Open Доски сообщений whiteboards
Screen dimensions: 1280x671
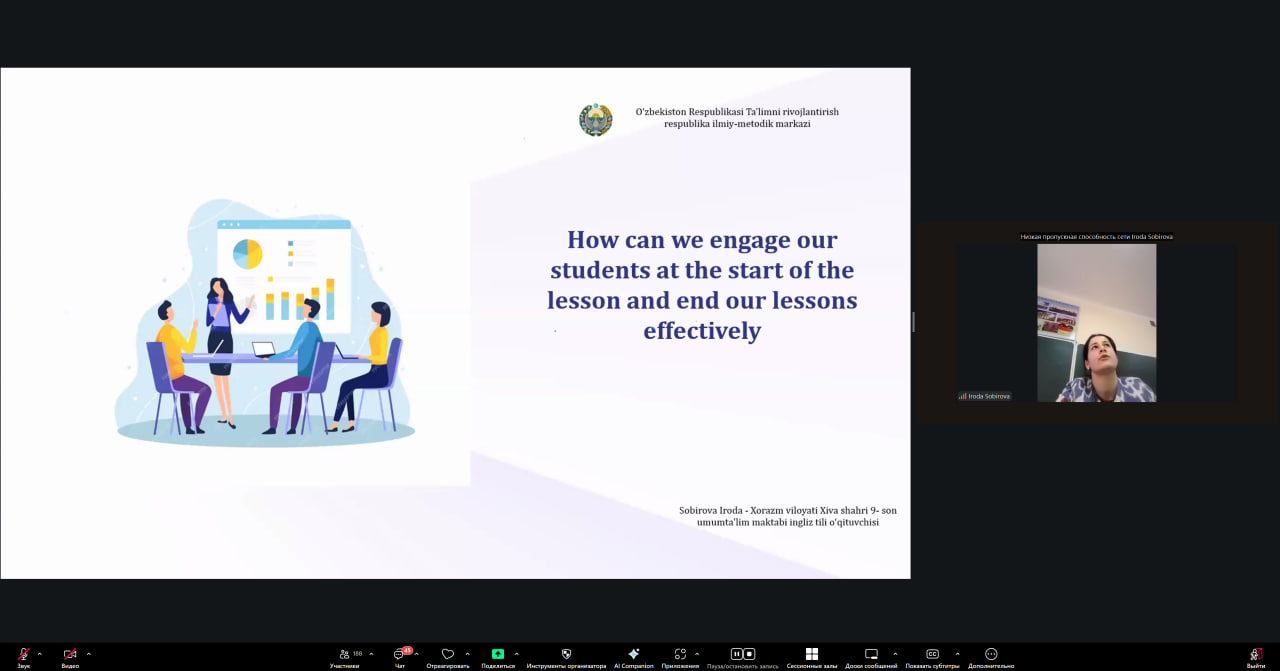click(871, 654)
